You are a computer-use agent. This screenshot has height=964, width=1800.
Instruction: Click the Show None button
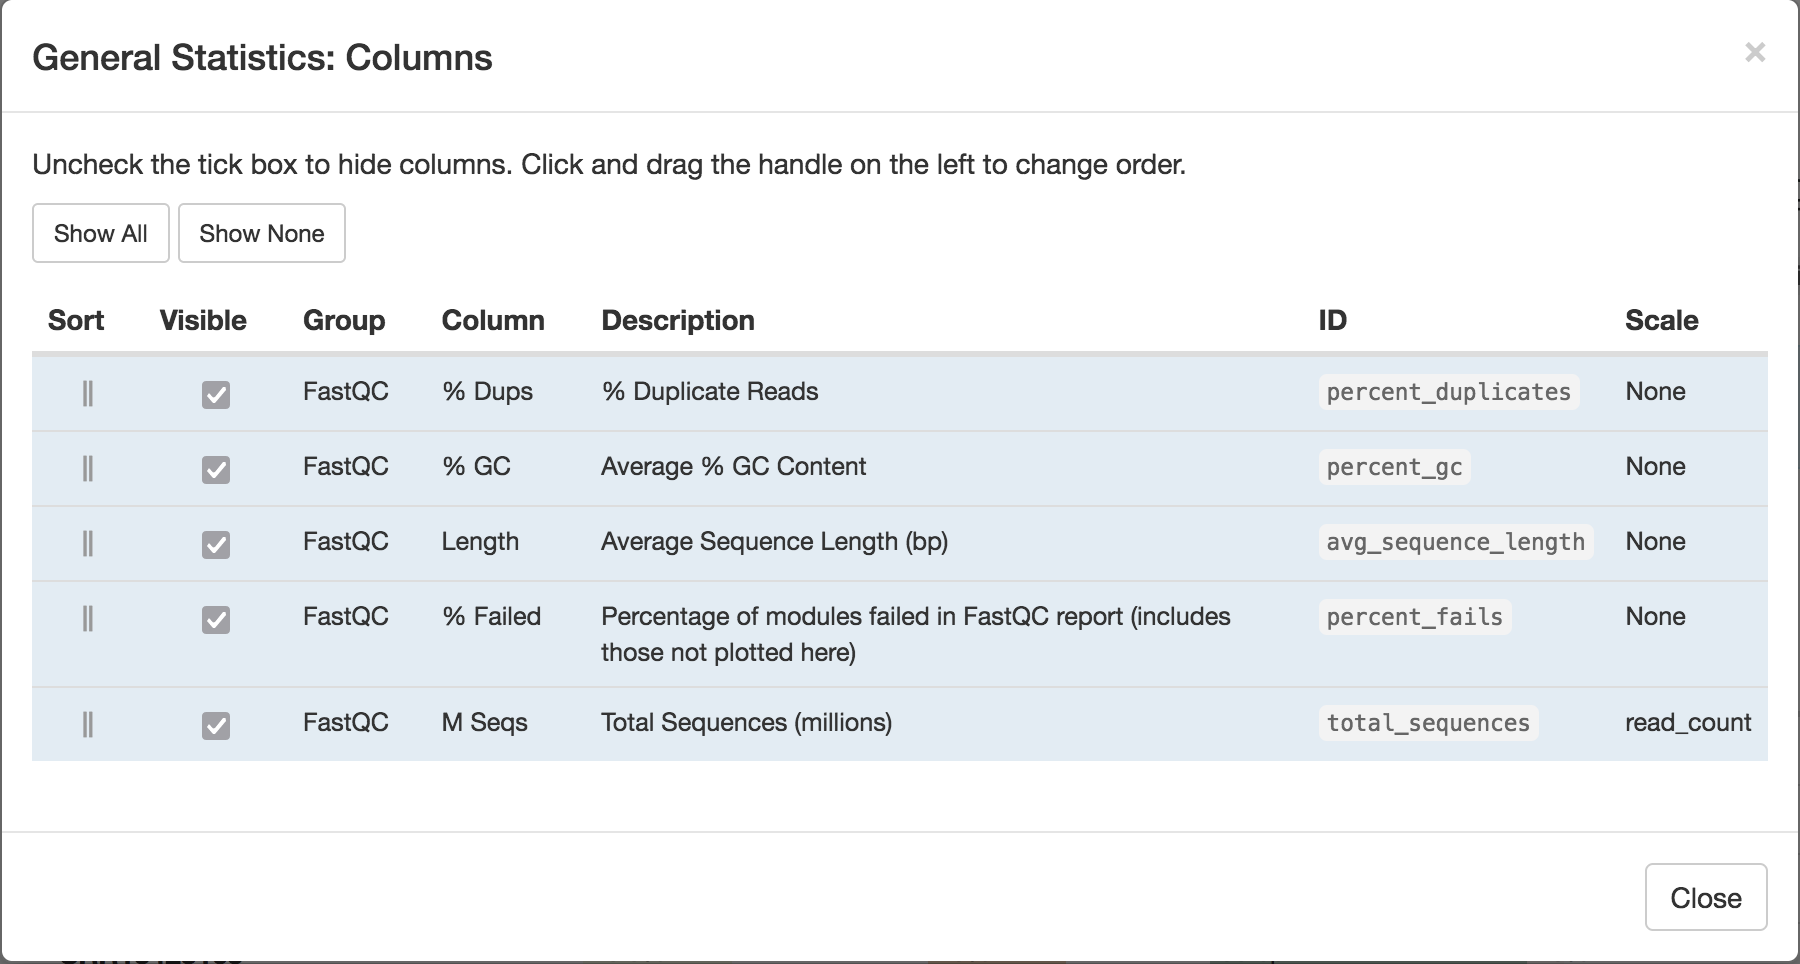pos(261,233)
